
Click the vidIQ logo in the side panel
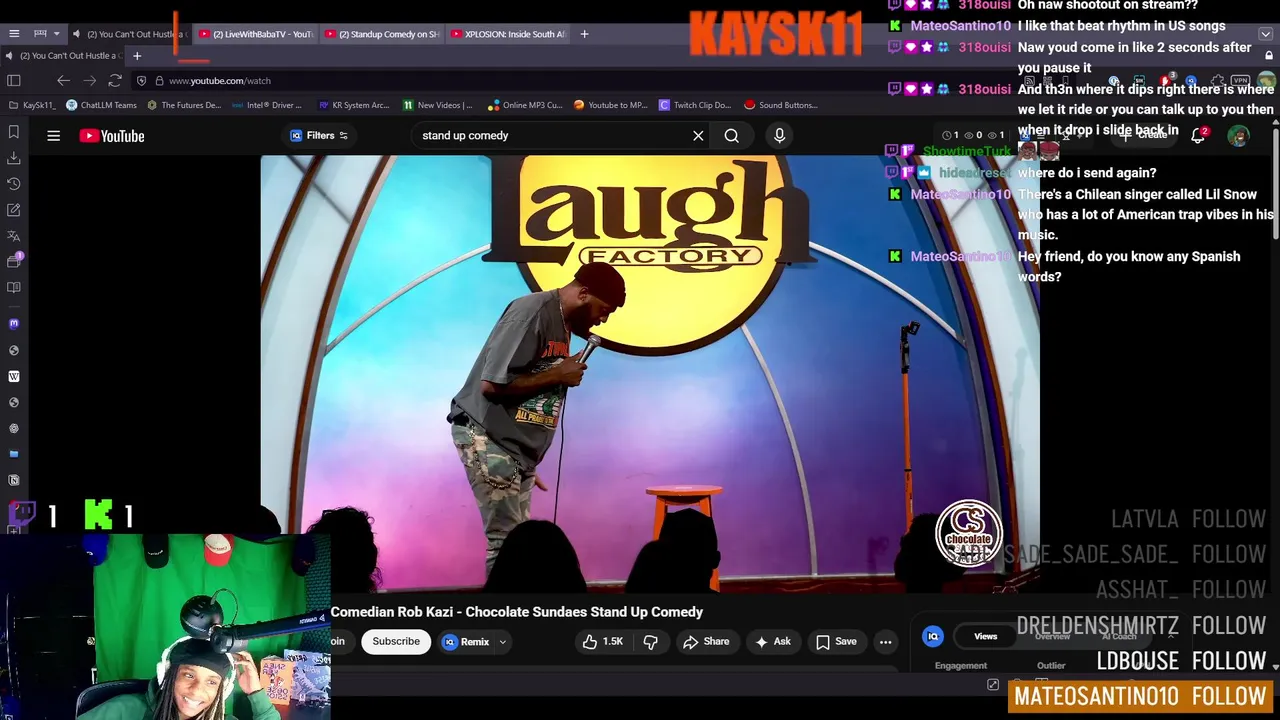(932, 636)
